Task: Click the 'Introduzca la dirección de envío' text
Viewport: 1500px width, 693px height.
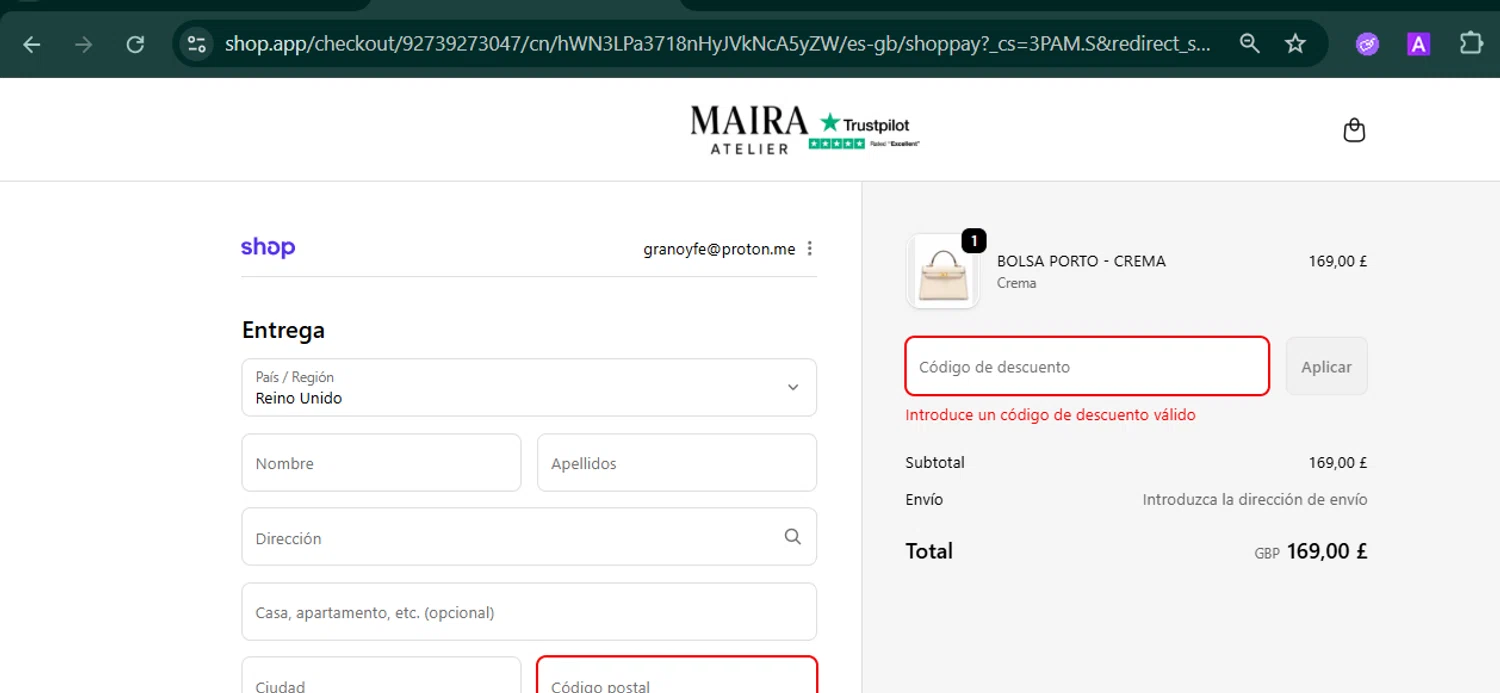Action: (x=1255, y=499)
